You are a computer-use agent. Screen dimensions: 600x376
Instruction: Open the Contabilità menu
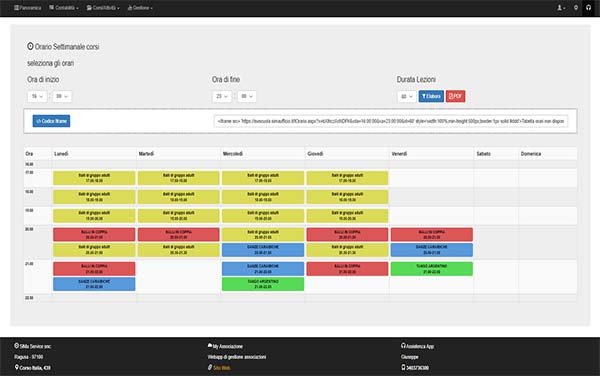(x=64, y=8)
